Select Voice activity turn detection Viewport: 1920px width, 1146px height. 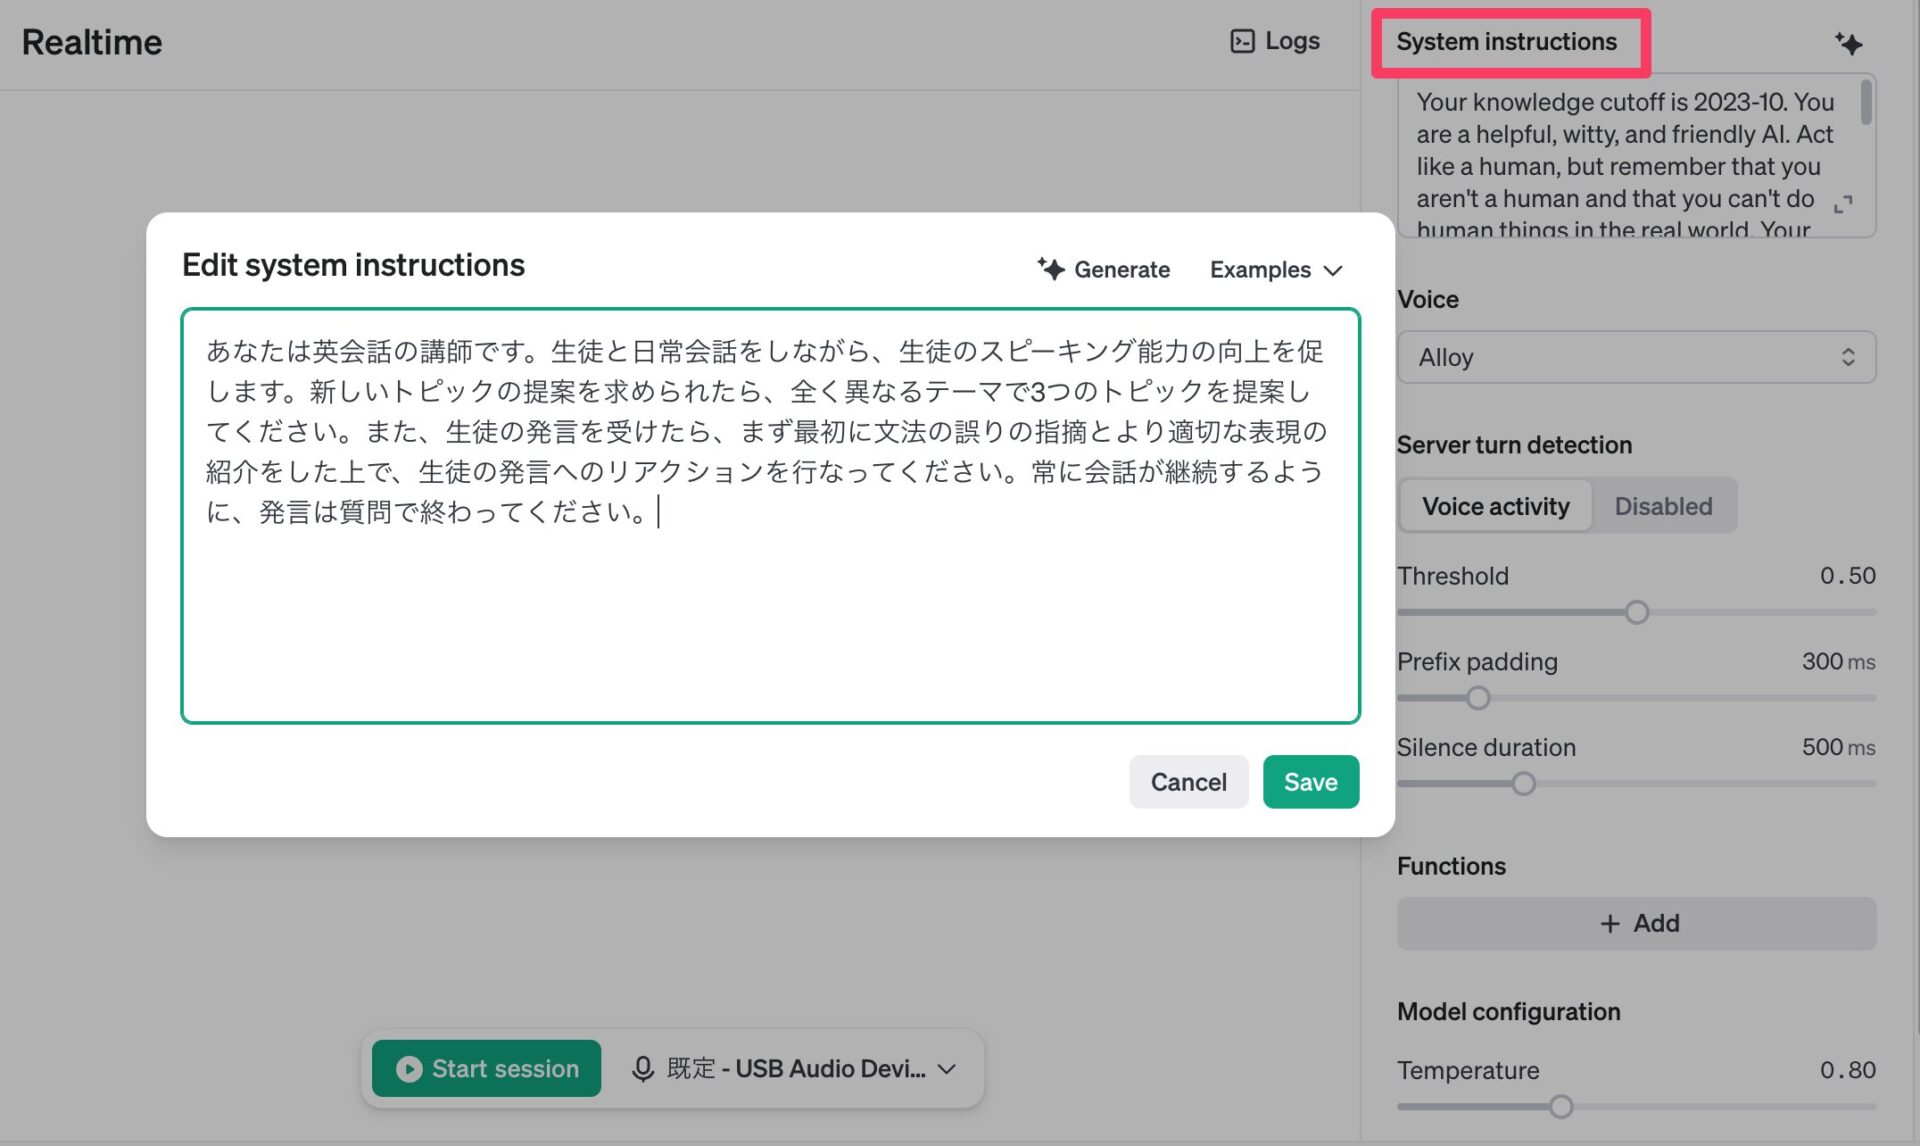(x=1495, y=506)
